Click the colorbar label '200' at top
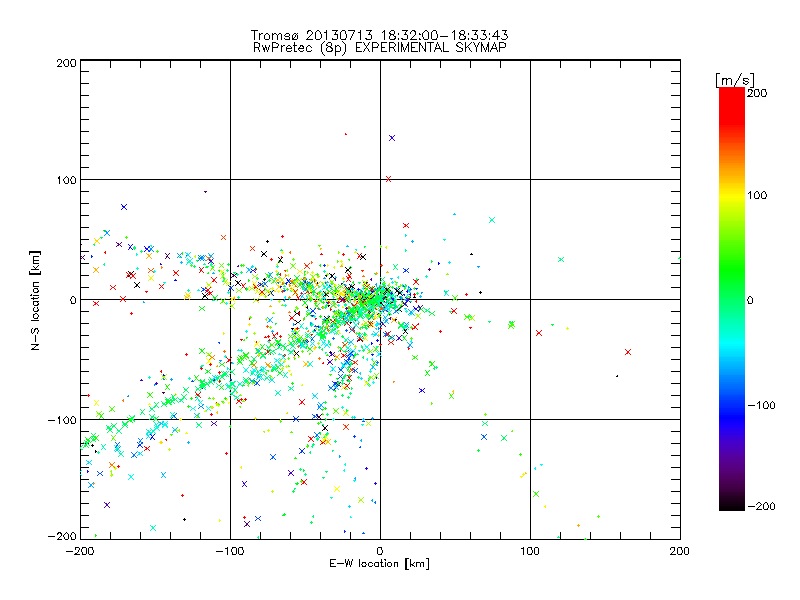 [757, 93]
